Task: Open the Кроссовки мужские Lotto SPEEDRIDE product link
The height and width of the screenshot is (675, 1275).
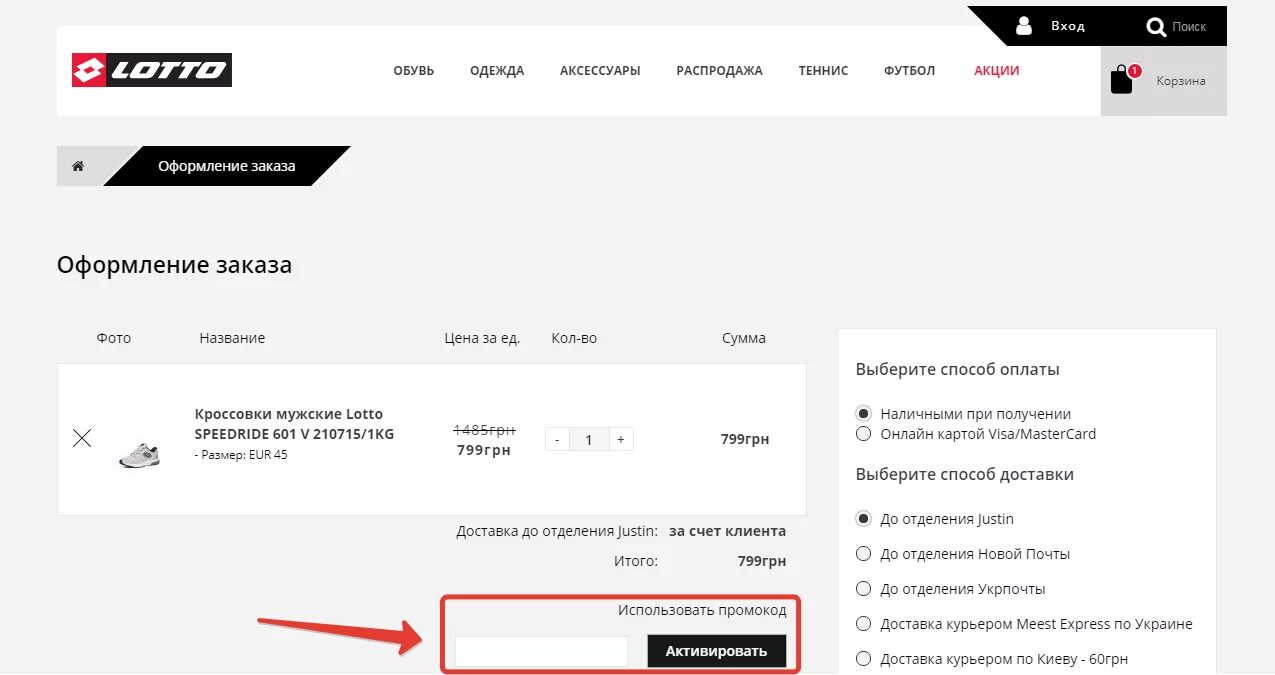Action: click(294, 424)
